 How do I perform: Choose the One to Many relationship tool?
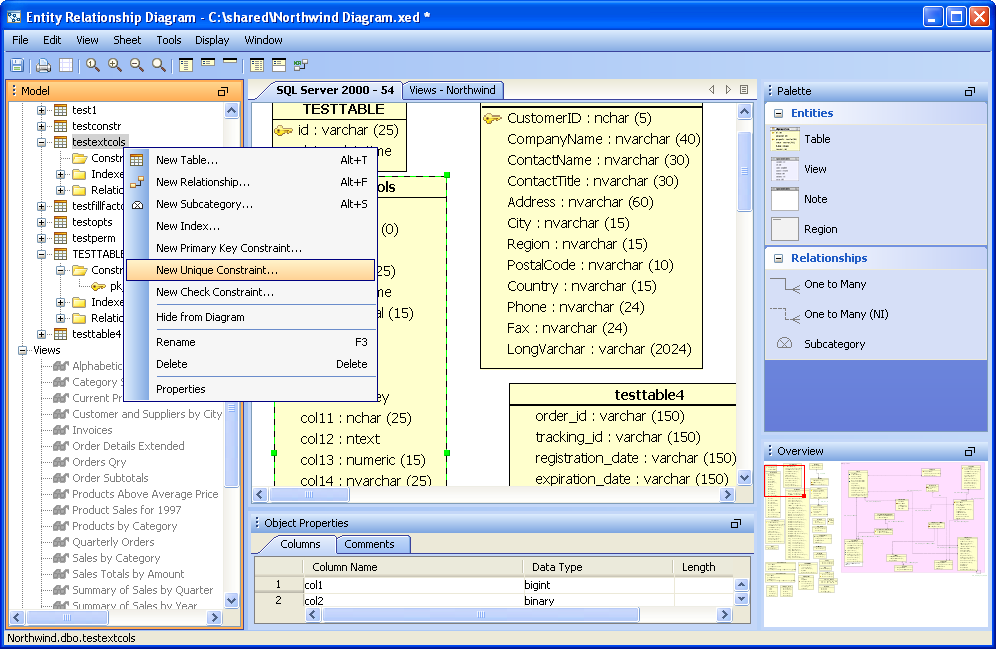834,284
